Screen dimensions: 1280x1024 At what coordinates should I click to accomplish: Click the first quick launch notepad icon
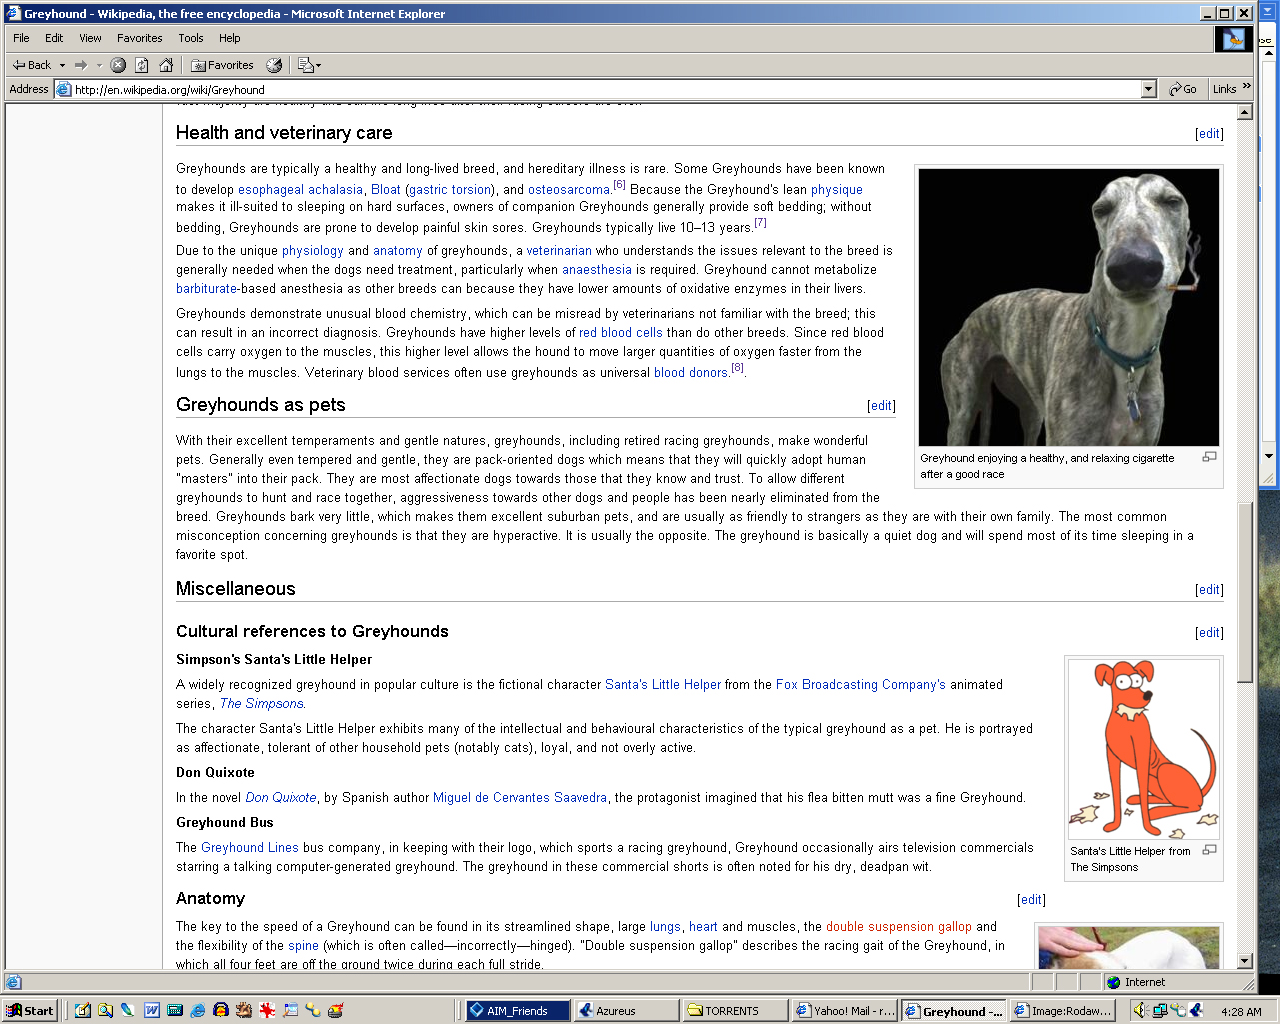[83, 1010]
